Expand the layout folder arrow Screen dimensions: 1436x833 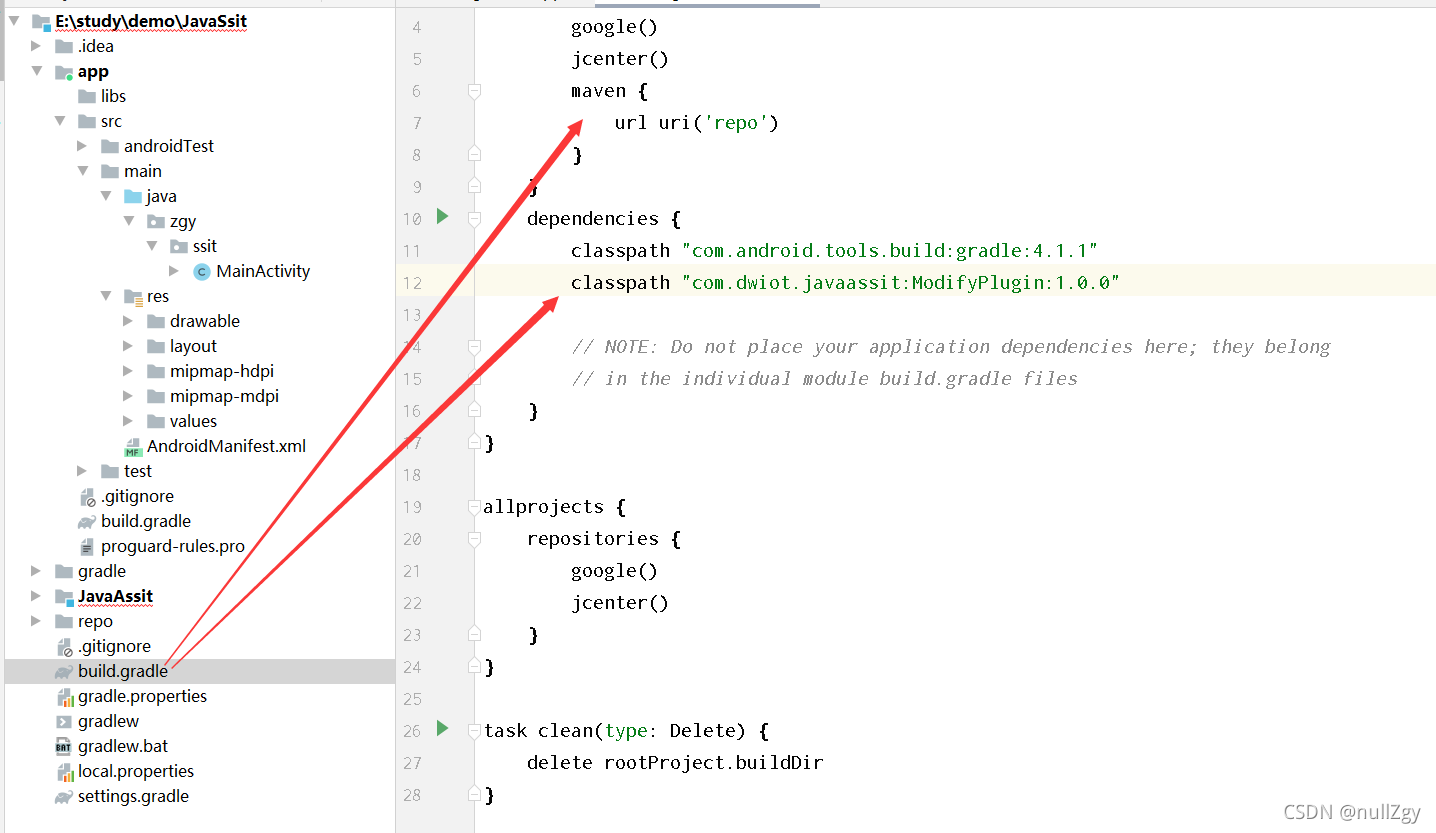(128, 346)
